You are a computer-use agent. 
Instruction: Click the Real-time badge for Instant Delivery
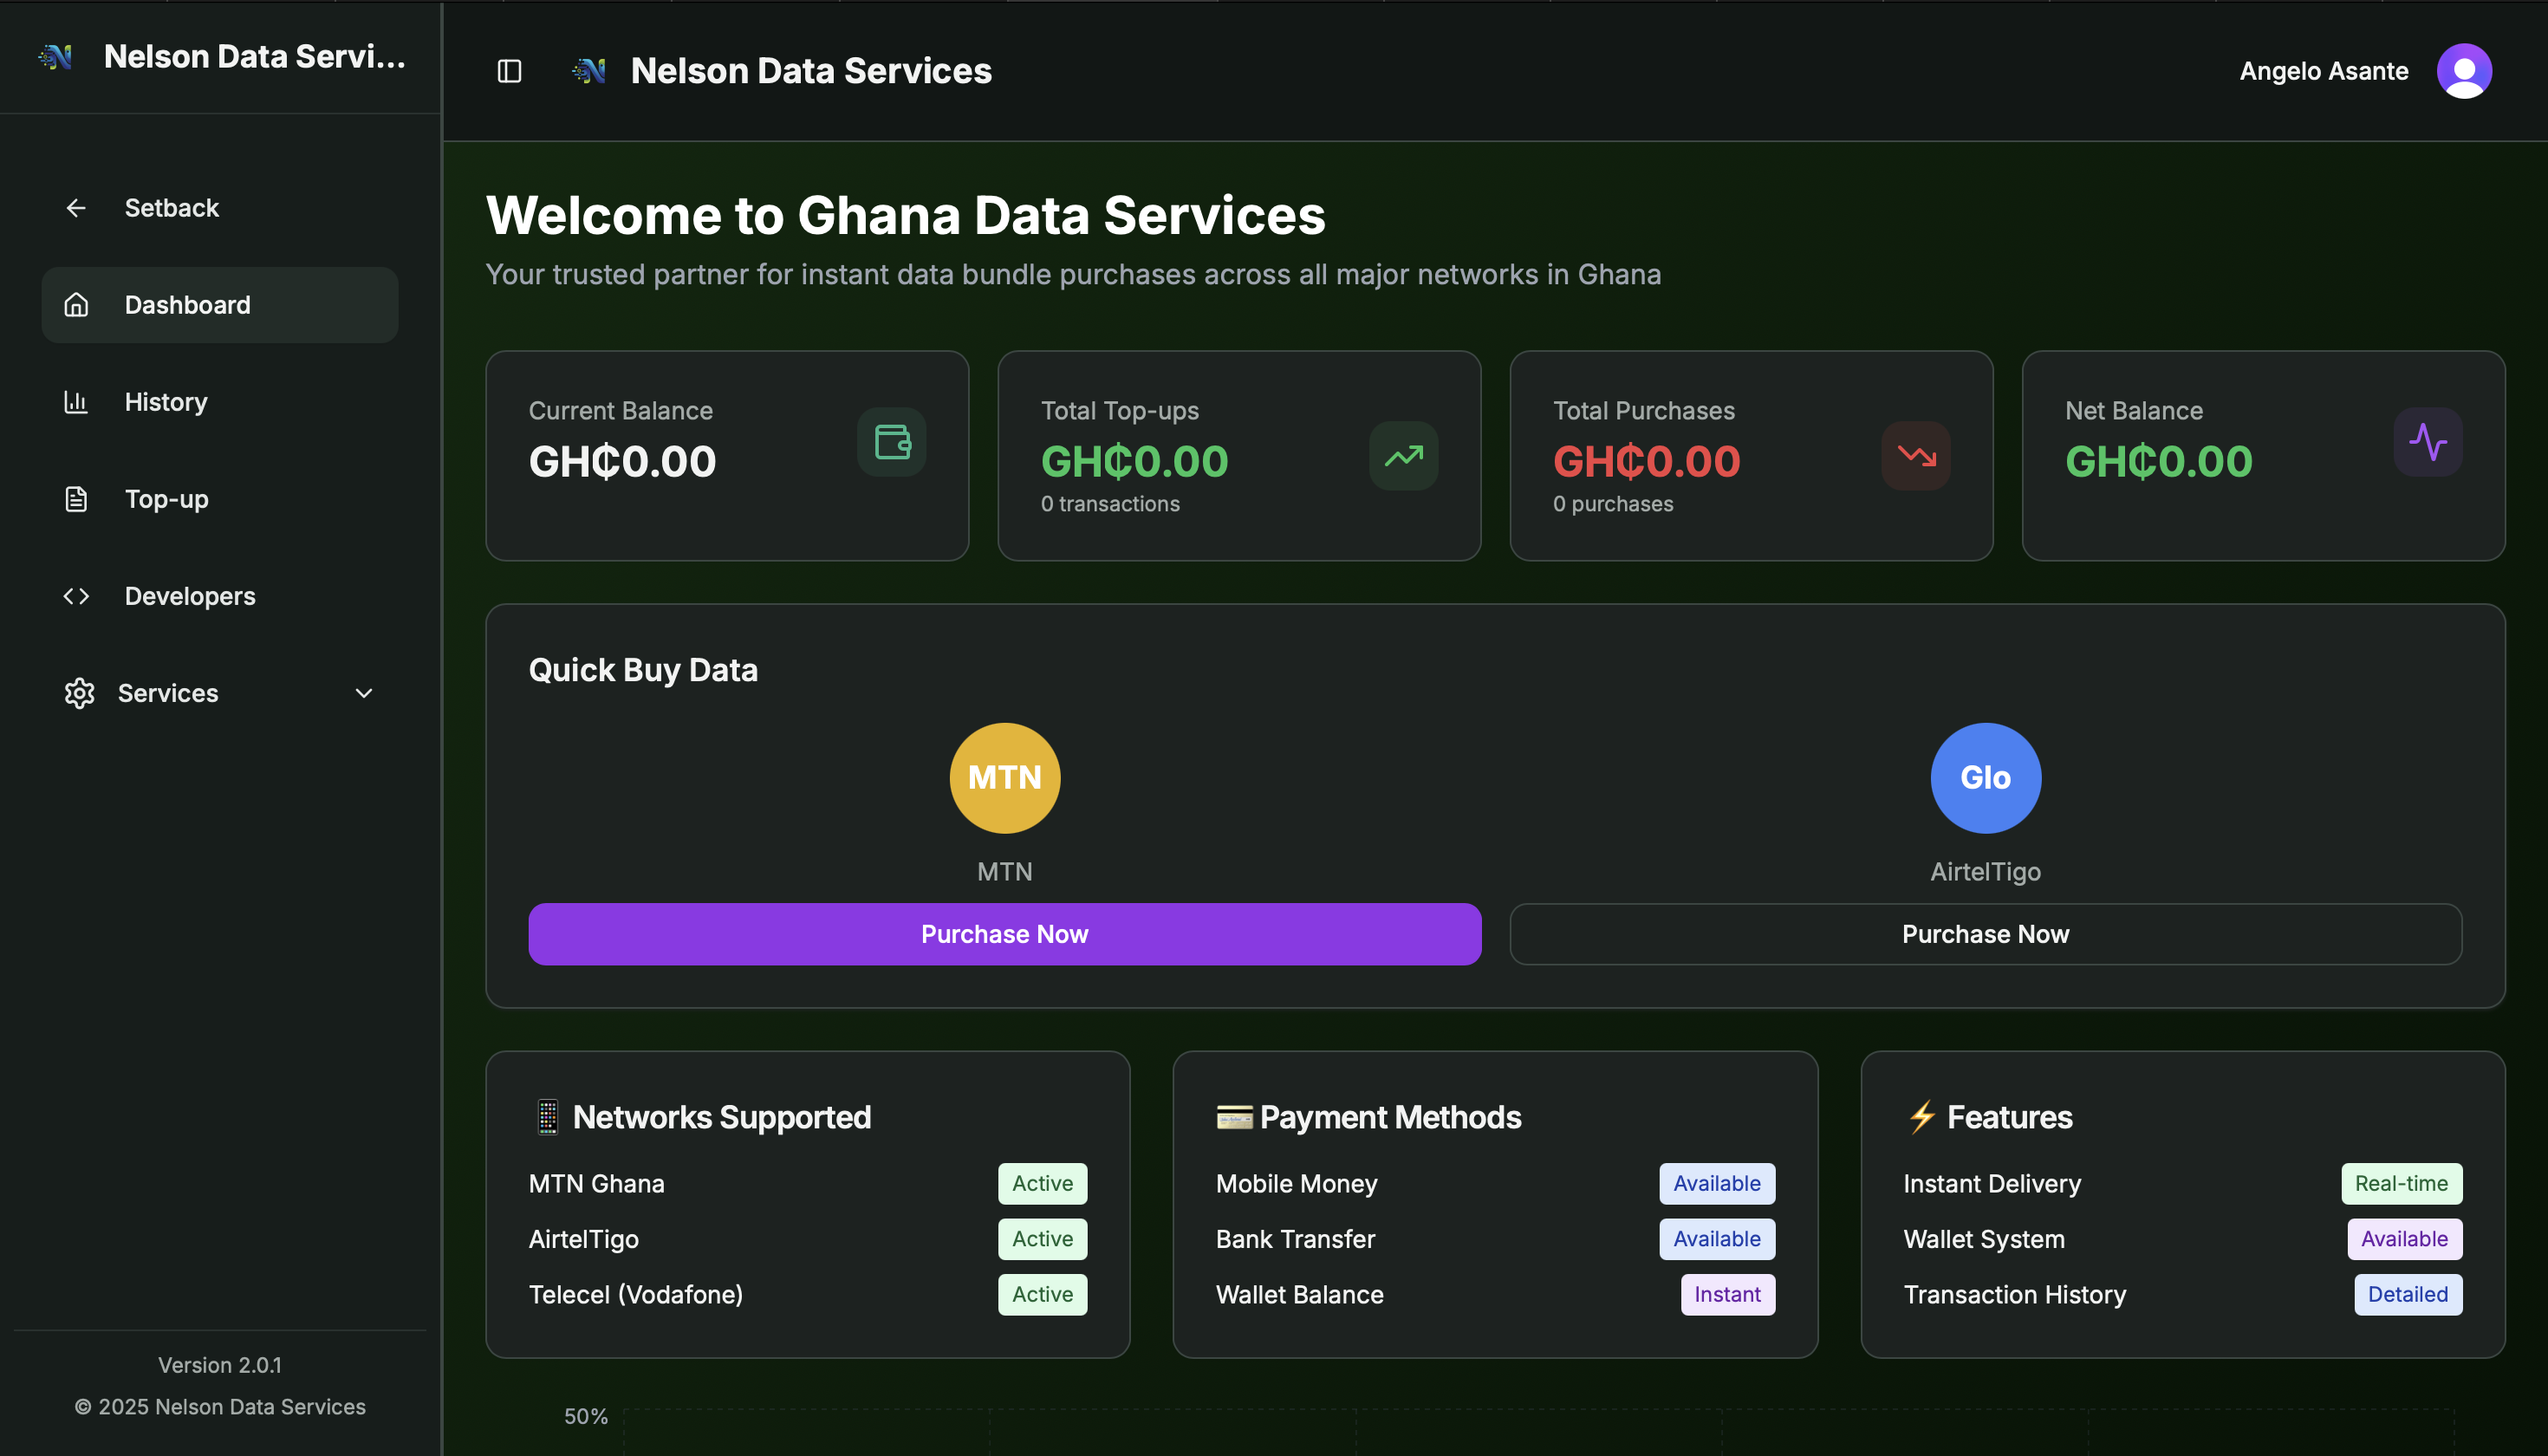pyautogui.click(x=2400, y=1183)
